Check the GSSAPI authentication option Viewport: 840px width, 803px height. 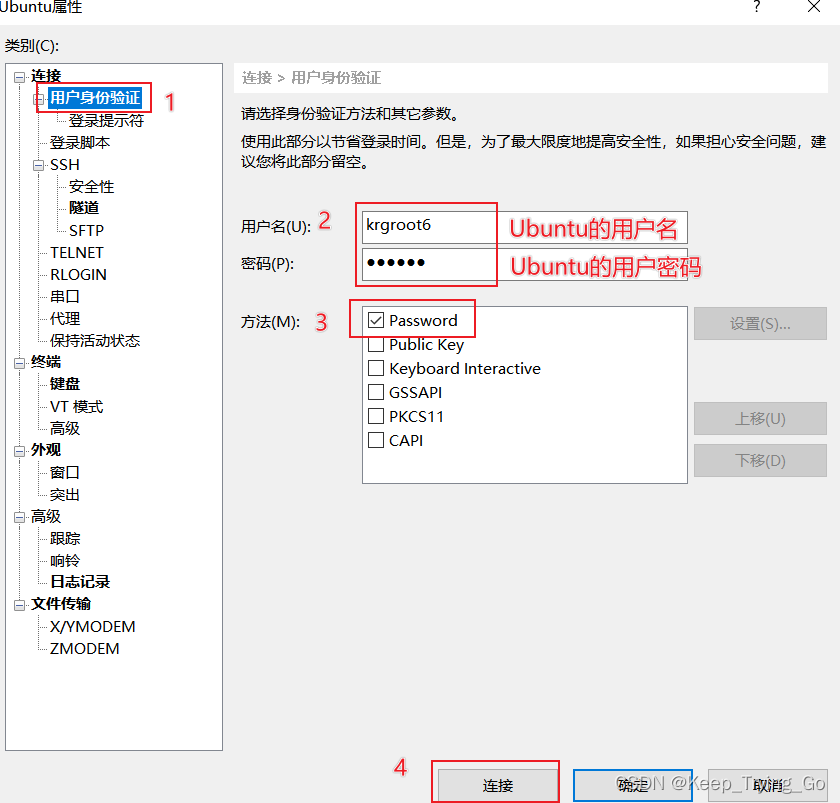(x=377, y=392)
